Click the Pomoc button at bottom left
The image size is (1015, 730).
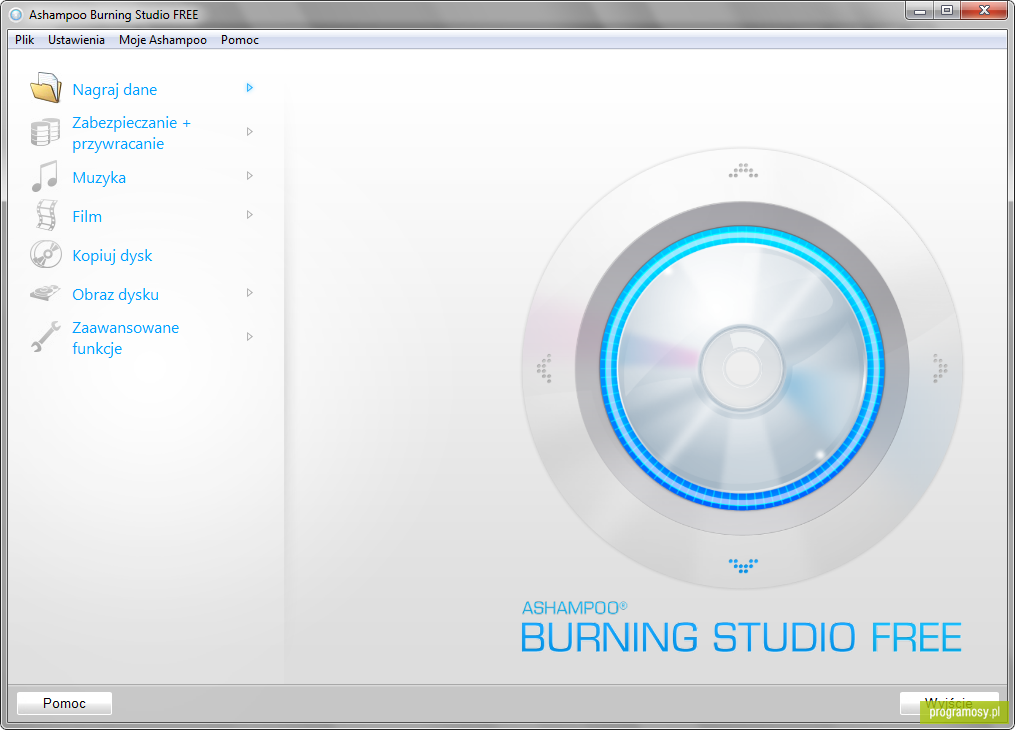(x=64, y=703)
